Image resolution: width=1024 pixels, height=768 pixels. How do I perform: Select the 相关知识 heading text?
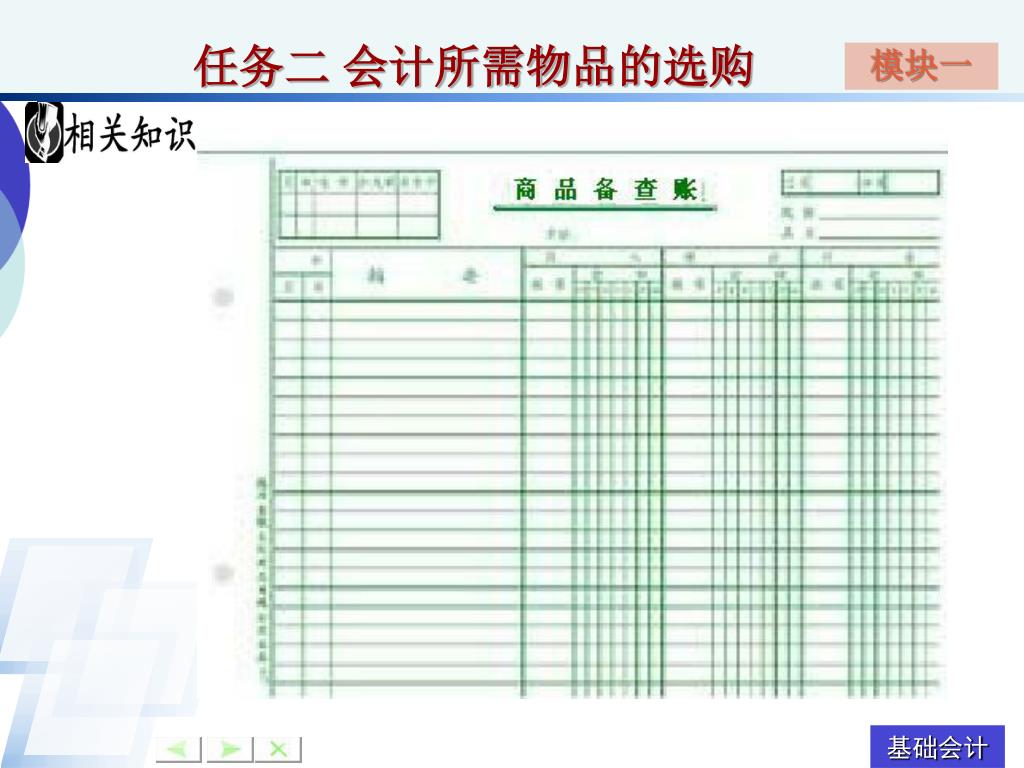130,133
